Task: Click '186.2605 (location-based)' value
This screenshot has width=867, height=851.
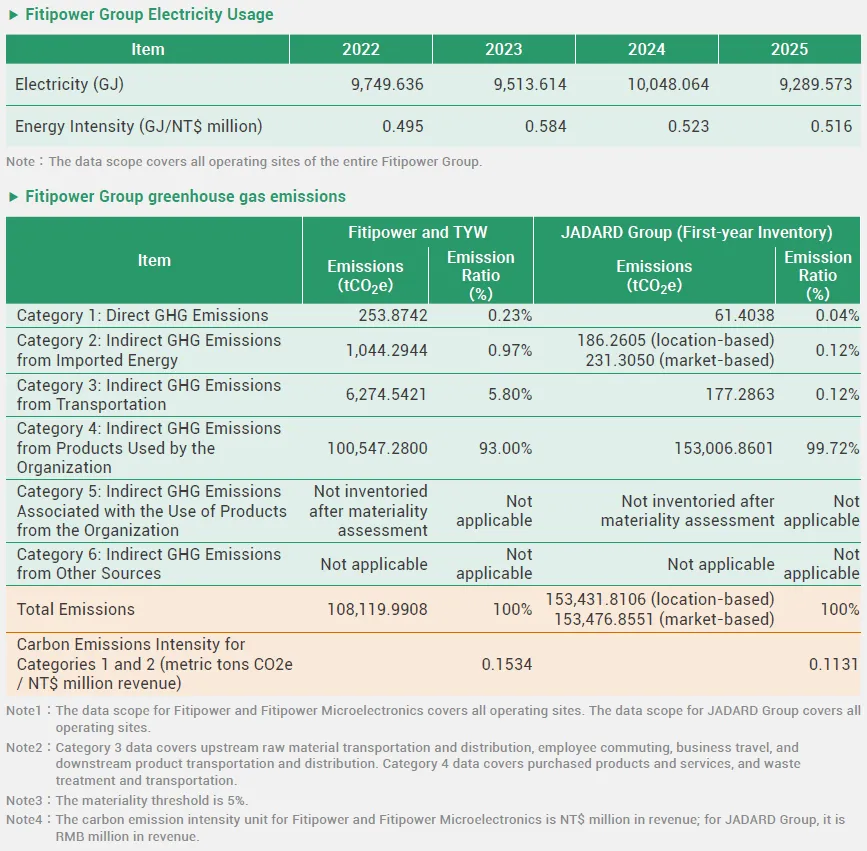Action: 676,340
